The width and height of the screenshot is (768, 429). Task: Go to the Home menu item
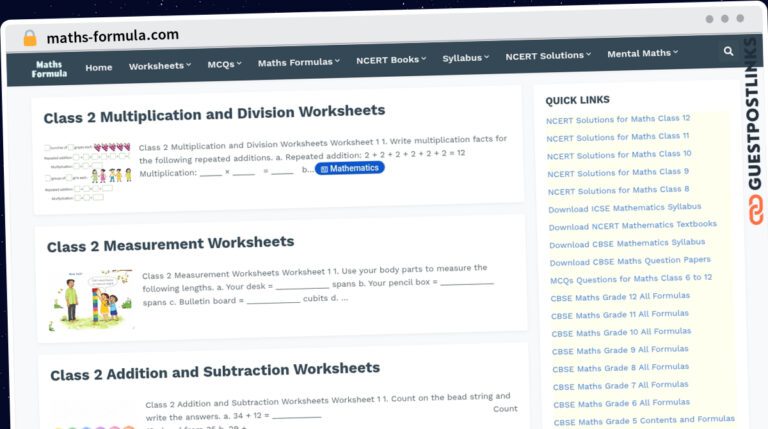click(x=98, y=68)
